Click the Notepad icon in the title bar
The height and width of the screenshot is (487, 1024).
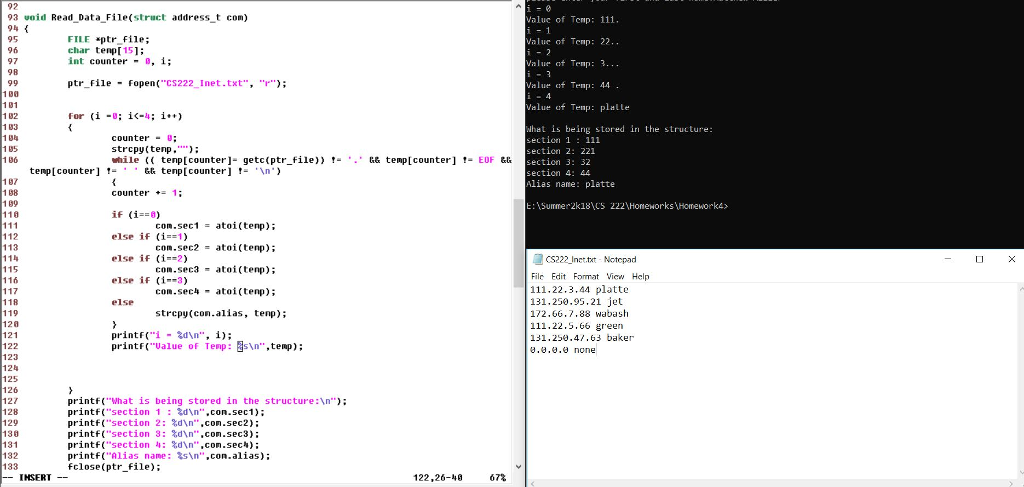pyautogui.click(x=537, y=259)
